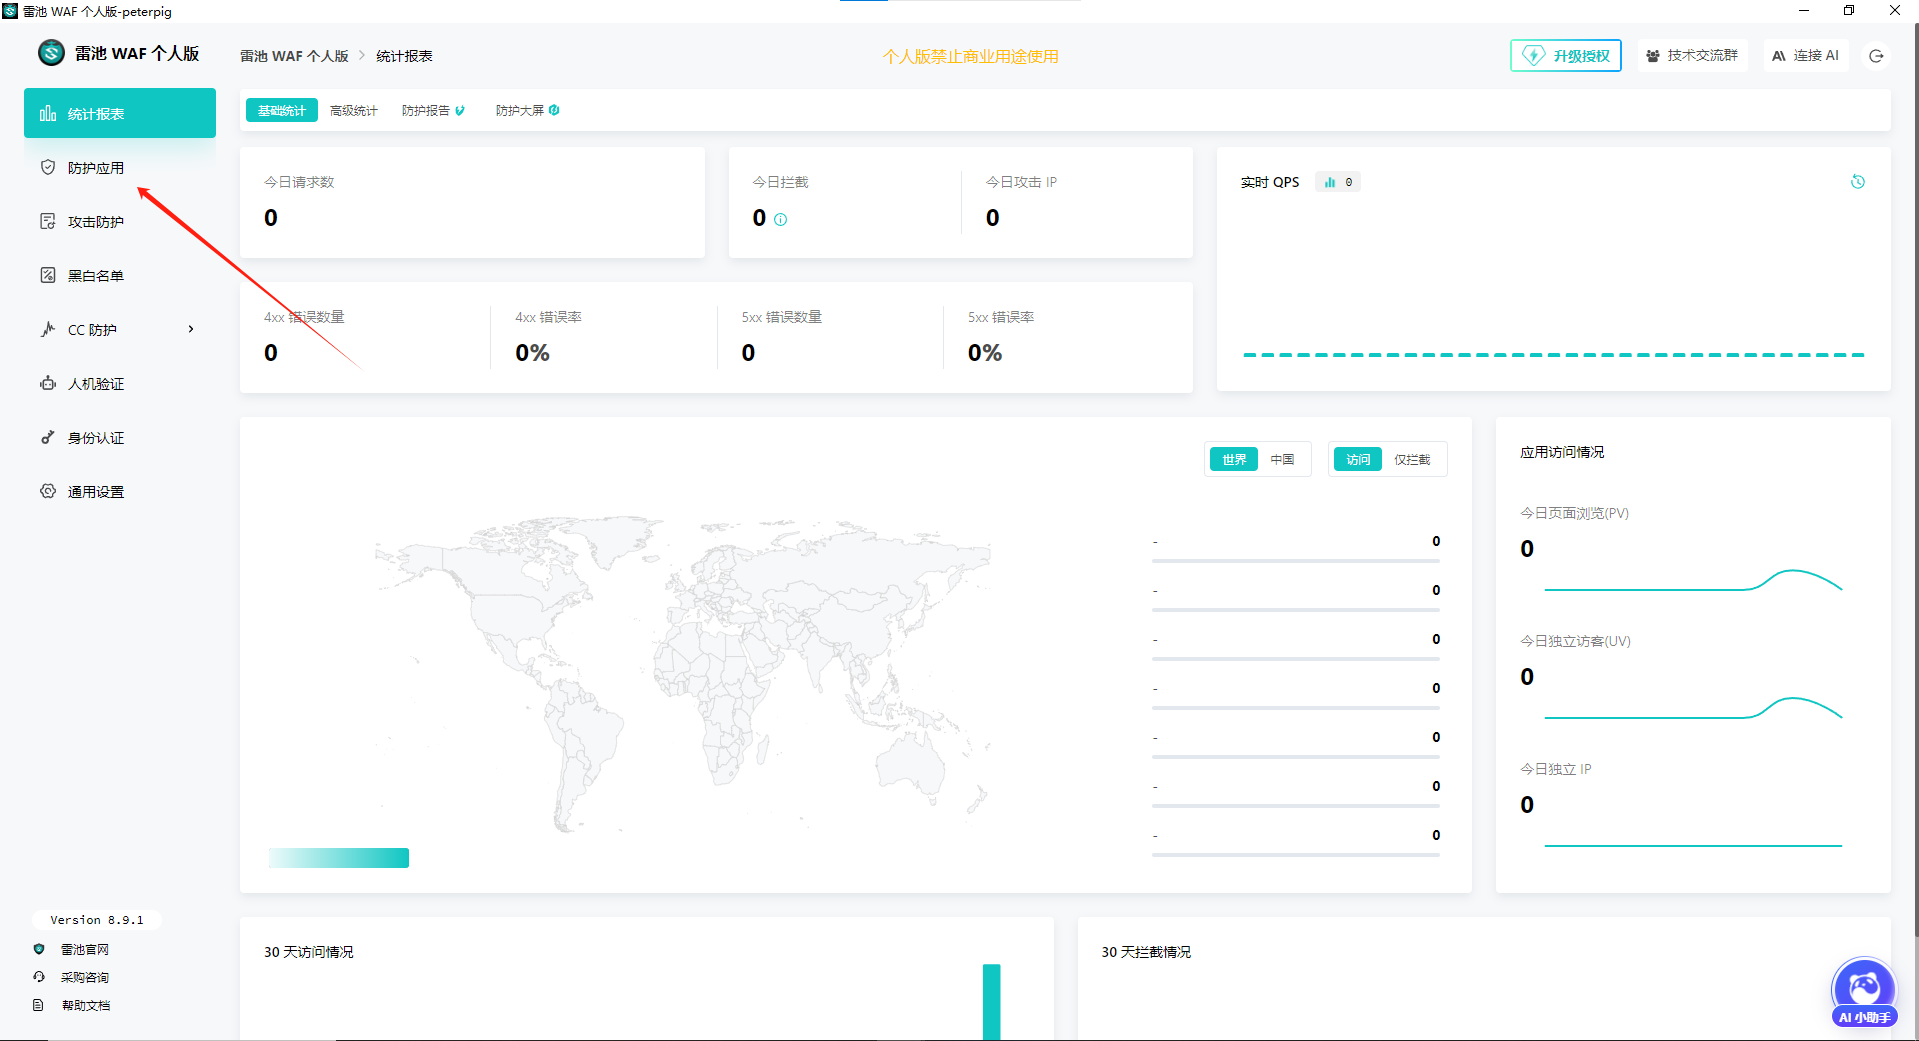Click the 今日独立访客(UV) label
The image size is (1919, 1041).
1575,641
